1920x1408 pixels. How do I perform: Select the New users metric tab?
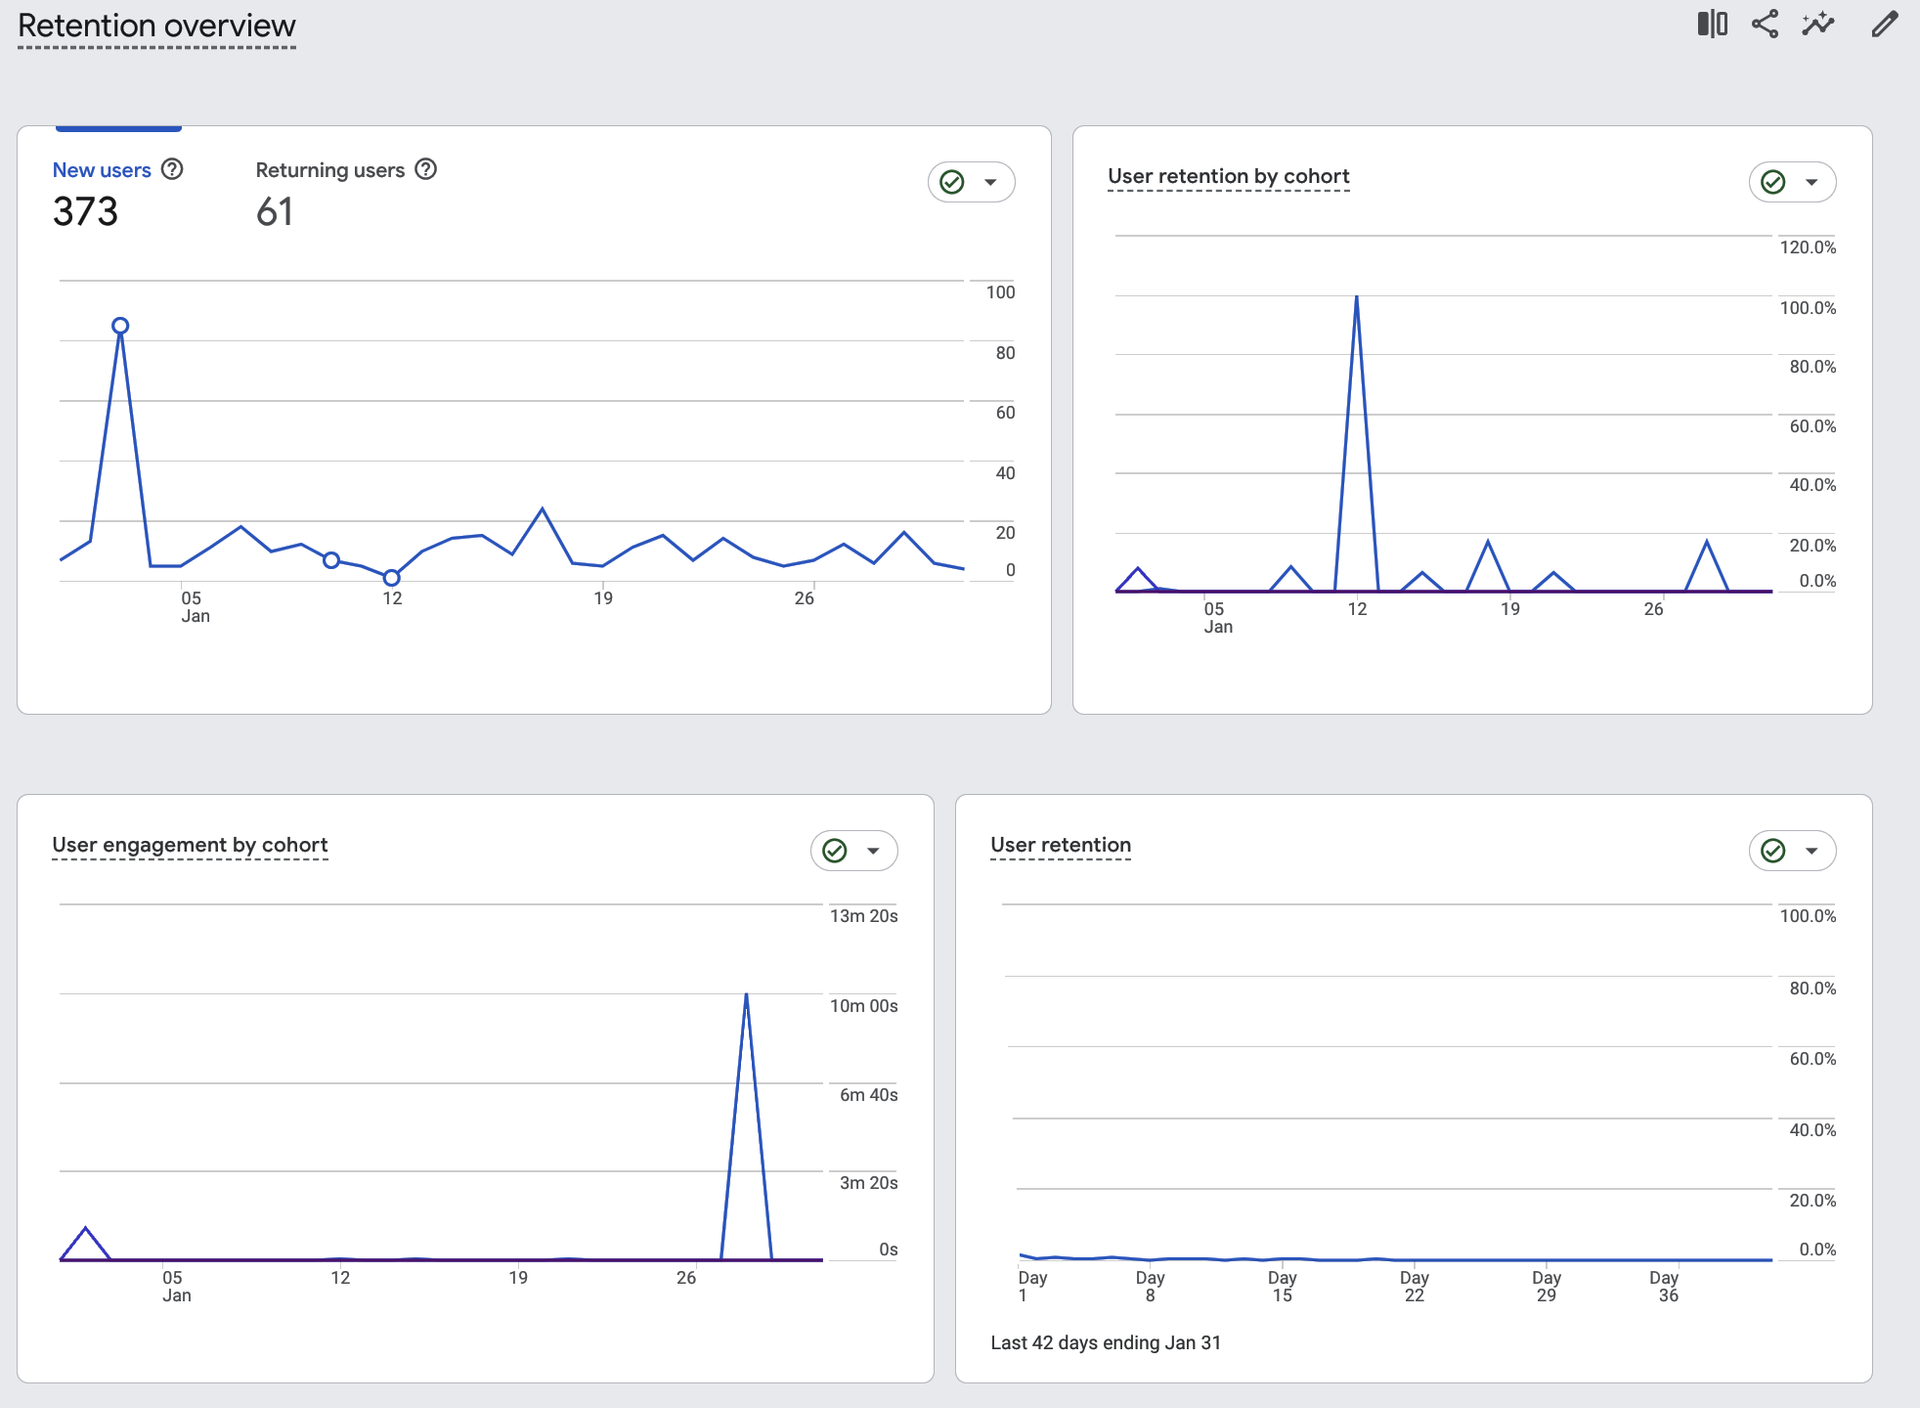click(101, 170)
